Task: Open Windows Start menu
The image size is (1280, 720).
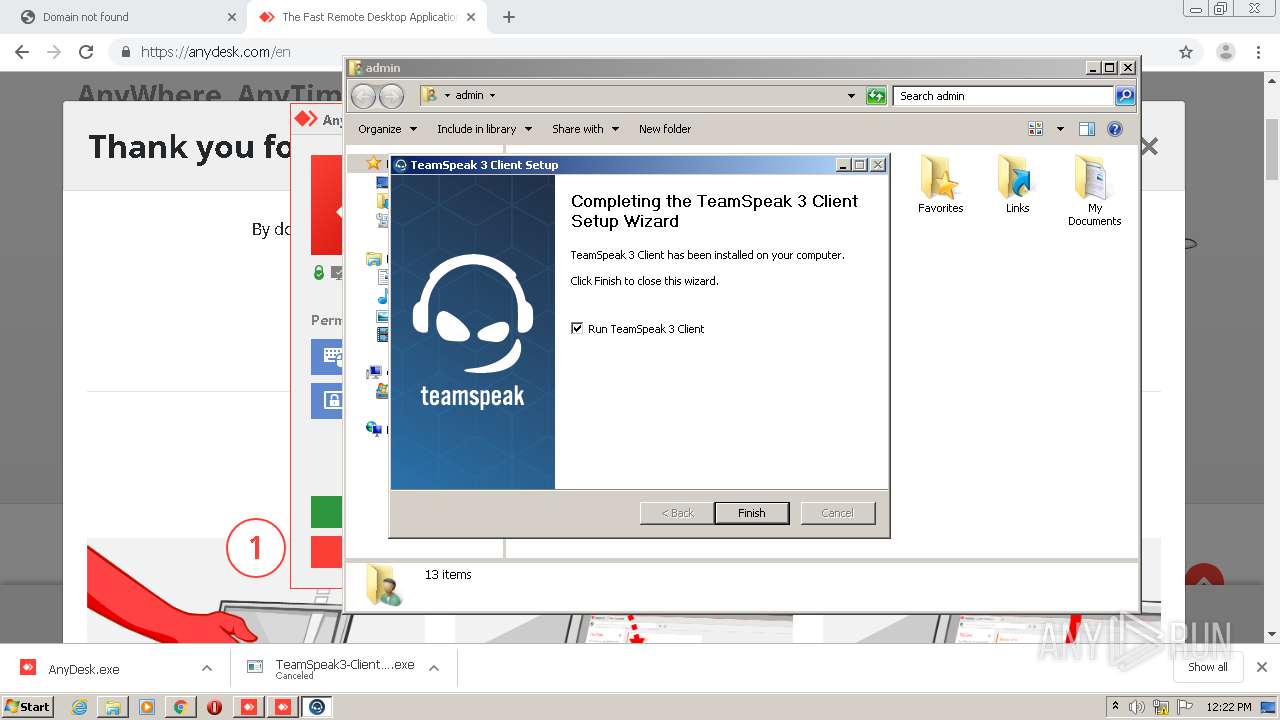Action: click(x=28, y=706)
